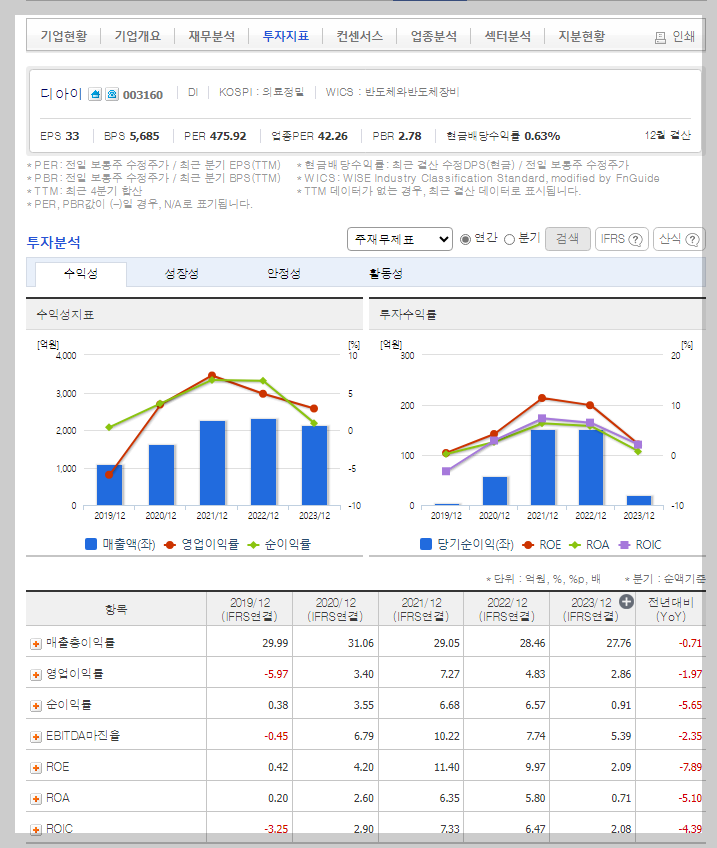Screen dimensions: 717x848
Task: Click the ROA legend marker in 투자수익률 chart
Action: tap(575, 545)
